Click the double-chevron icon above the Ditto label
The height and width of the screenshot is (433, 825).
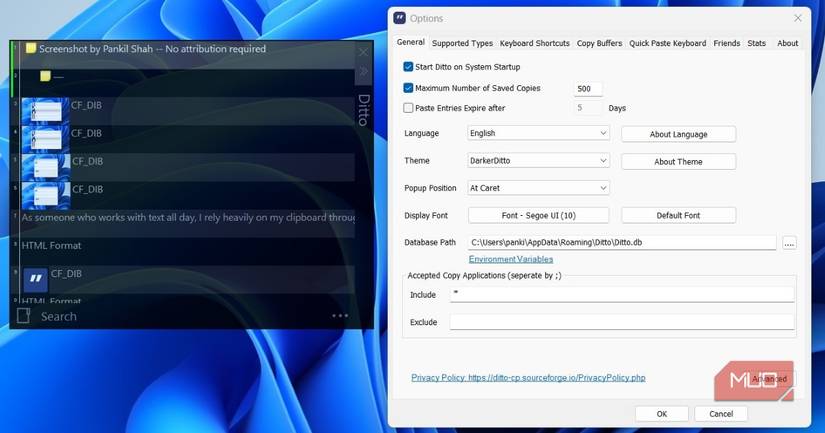tap(363, 73)
